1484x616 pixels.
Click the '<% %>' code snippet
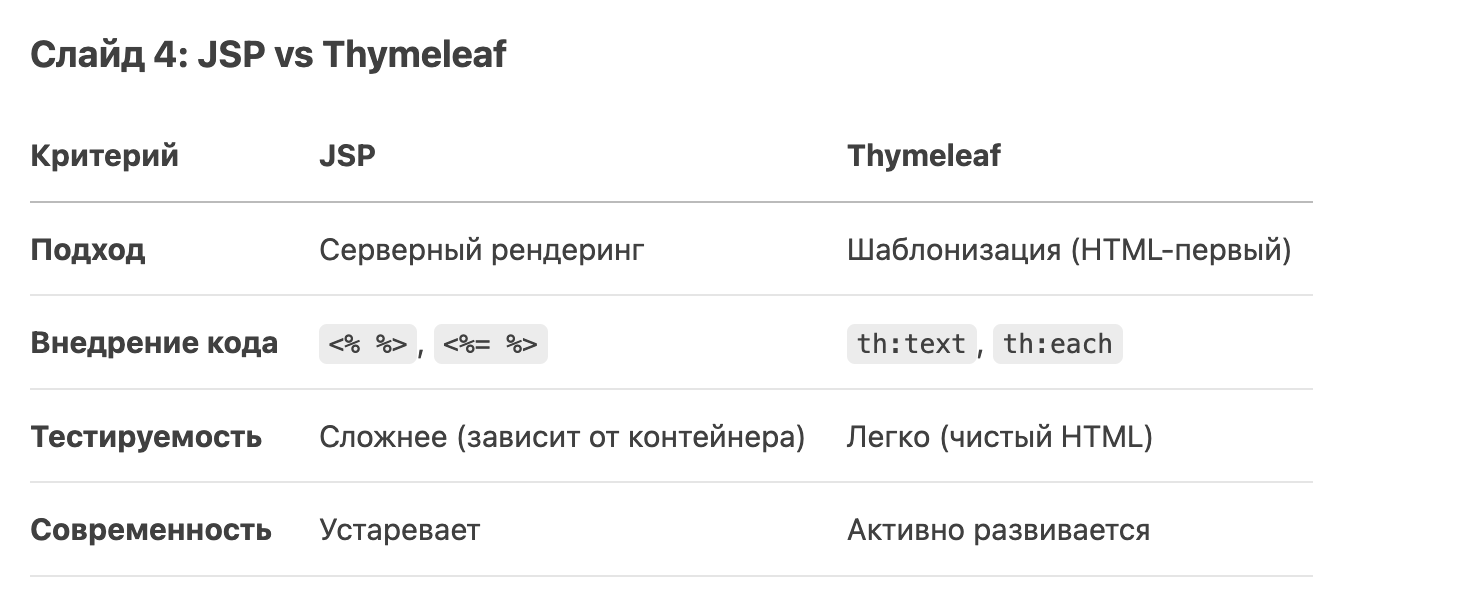(x=367, y=344)
